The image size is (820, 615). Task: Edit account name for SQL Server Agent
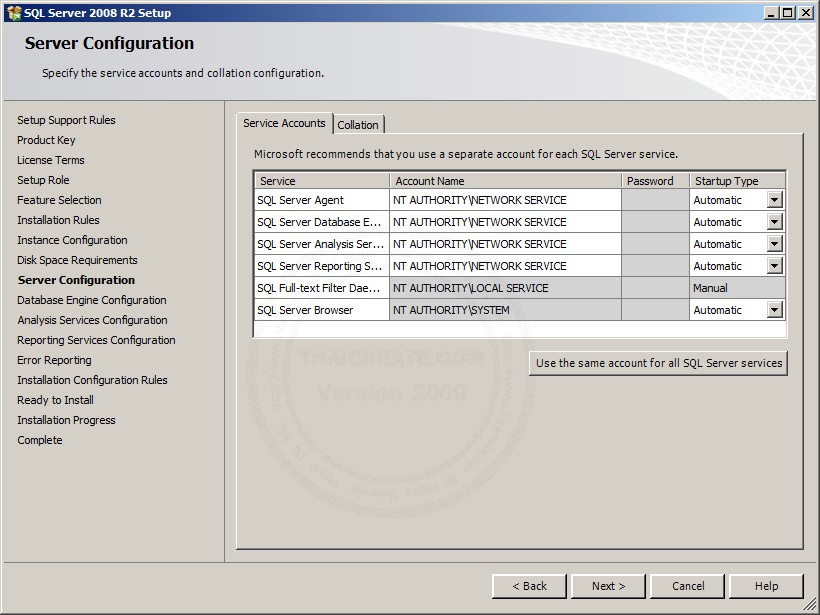(x=505, y=200)
